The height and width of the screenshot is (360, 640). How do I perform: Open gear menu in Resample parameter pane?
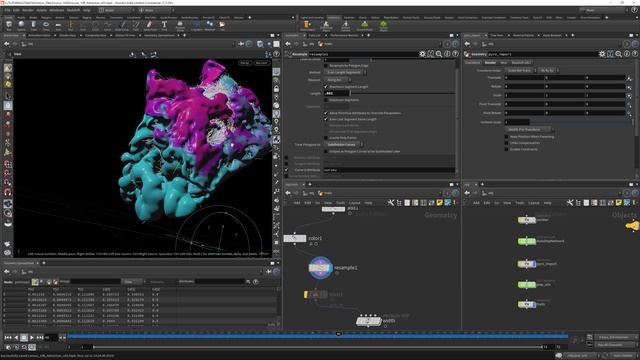point(422,54)
